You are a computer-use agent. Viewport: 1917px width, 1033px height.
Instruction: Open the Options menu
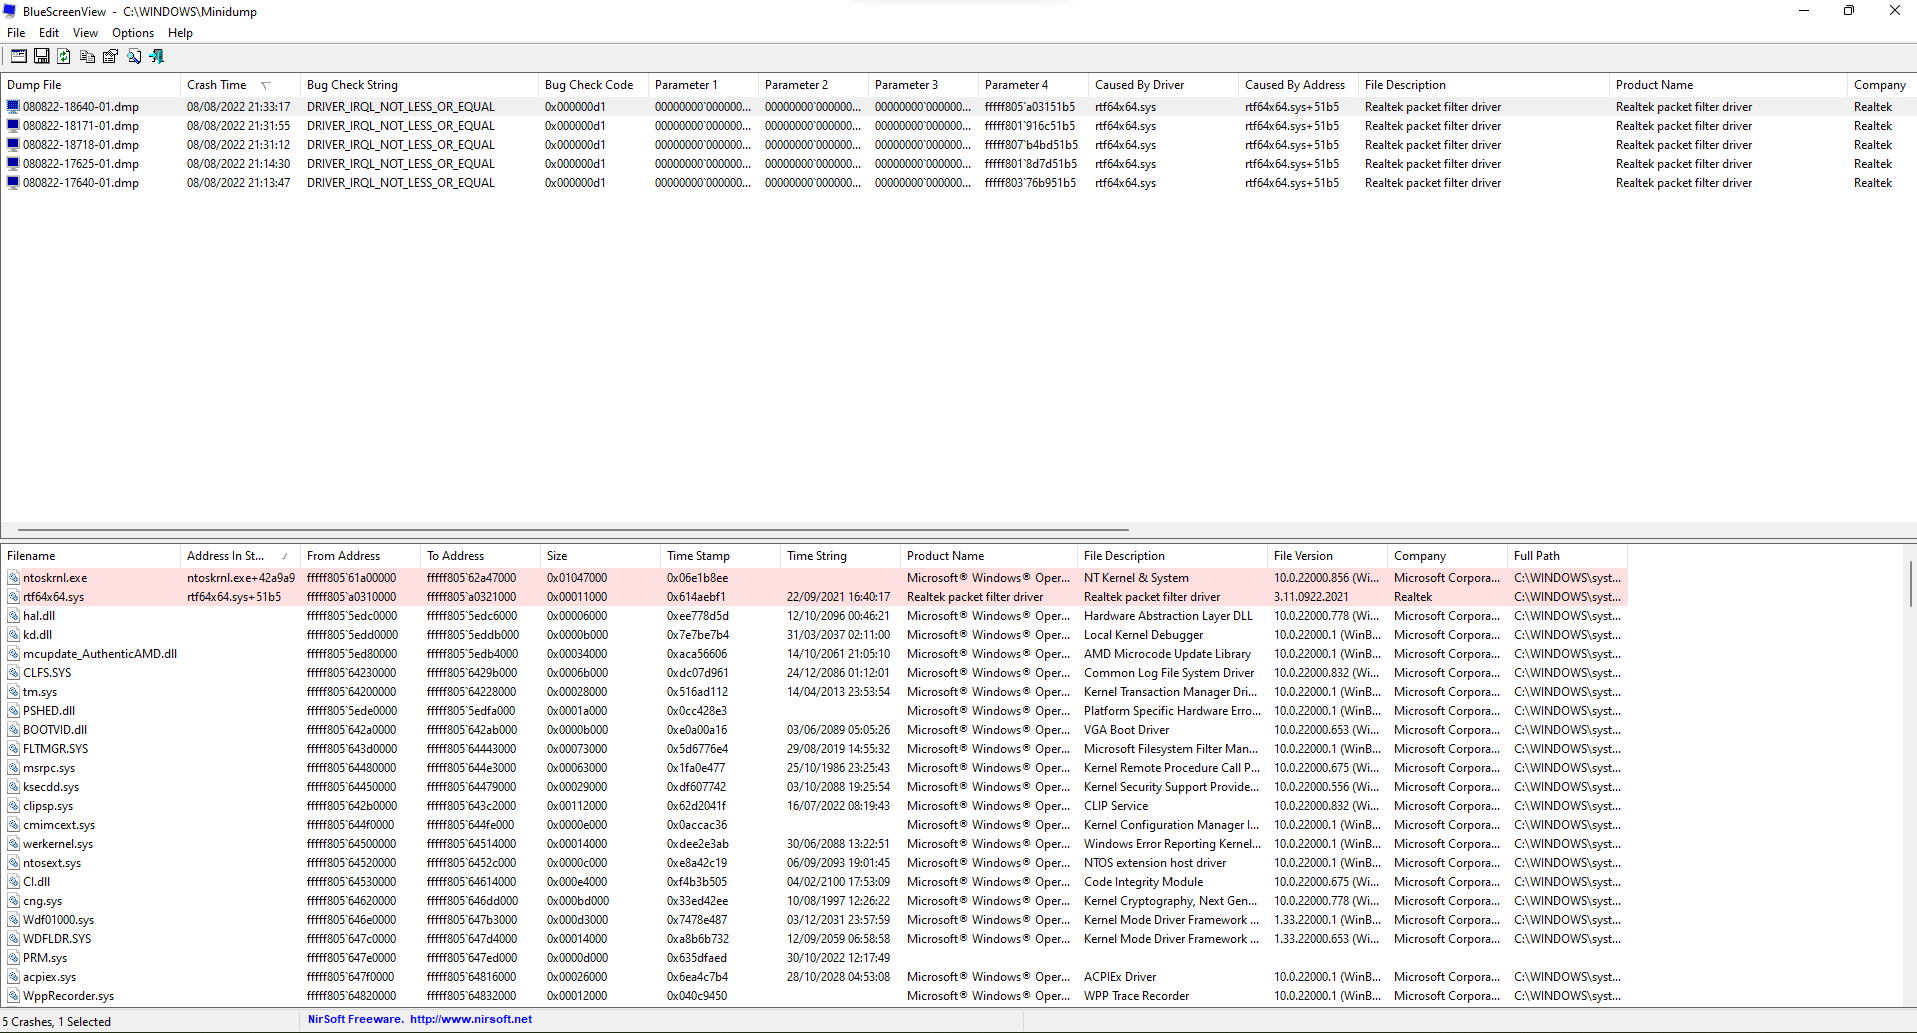click(x=131, y=32)
